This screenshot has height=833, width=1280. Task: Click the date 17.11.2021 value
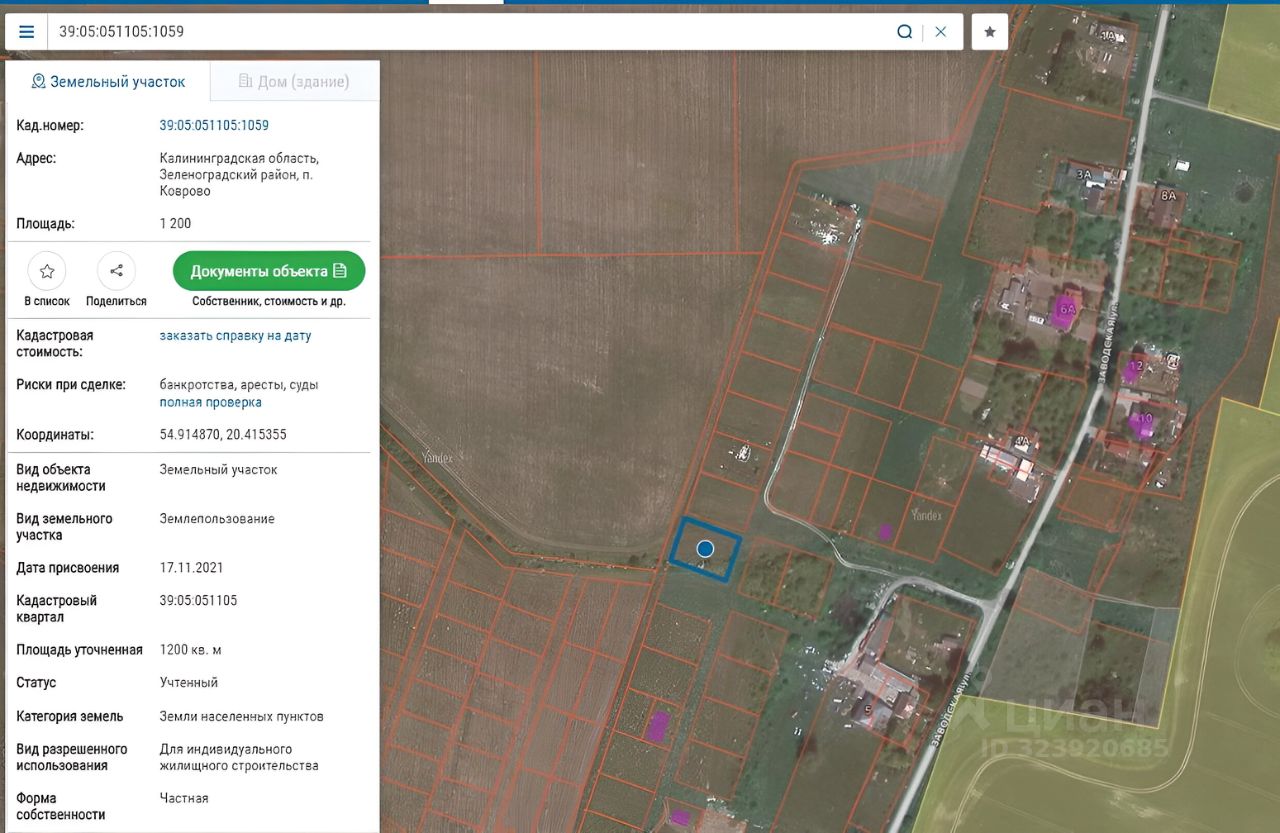(192, 568)
